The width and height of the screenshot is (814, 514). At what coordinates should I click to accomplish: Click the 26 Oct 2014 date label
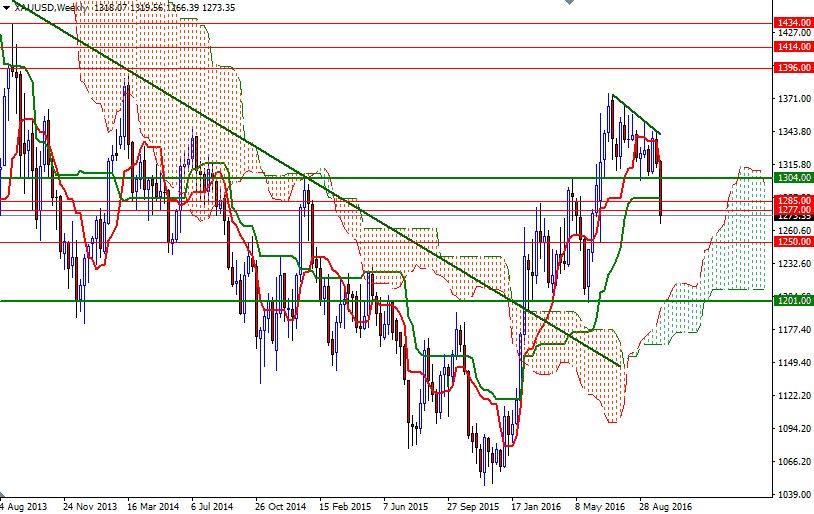pyautogui.click(x=279, y=506)
